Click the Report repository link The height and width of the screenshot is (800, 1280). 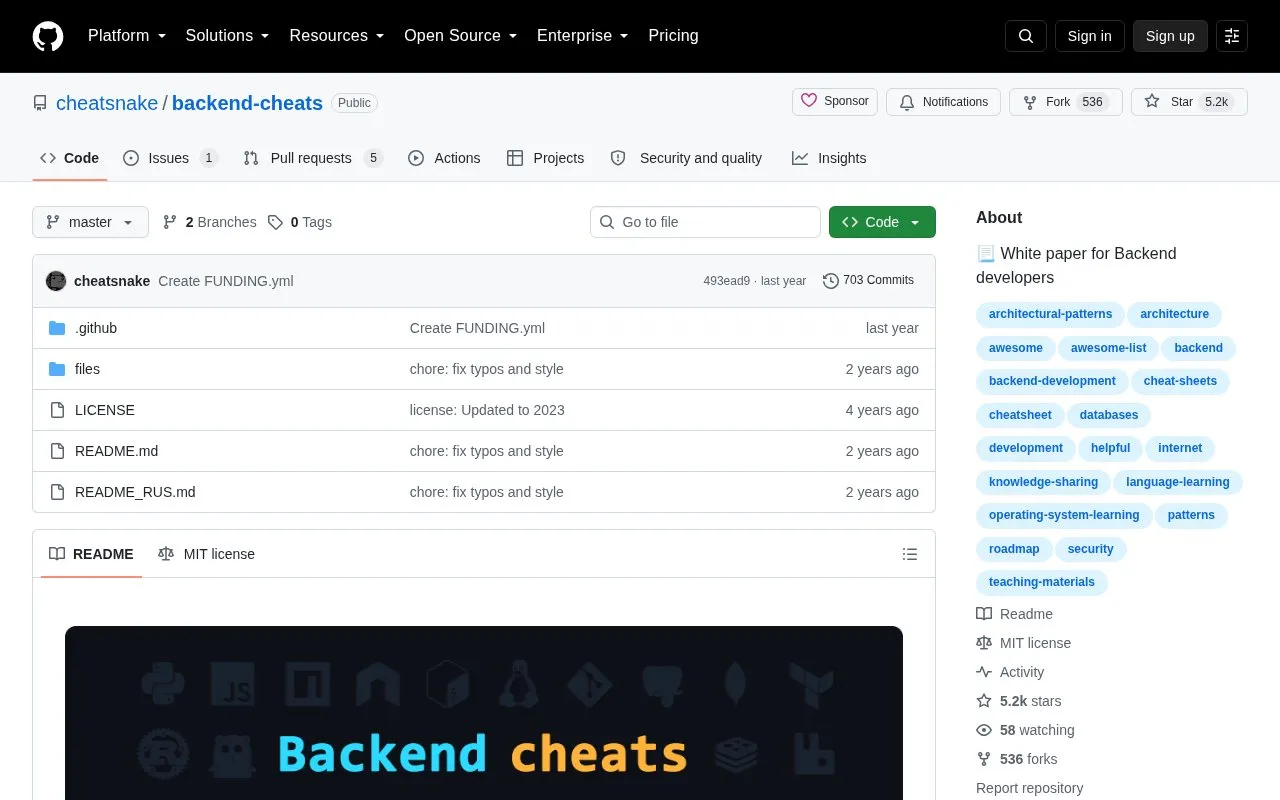click(x=1029, y=788)
